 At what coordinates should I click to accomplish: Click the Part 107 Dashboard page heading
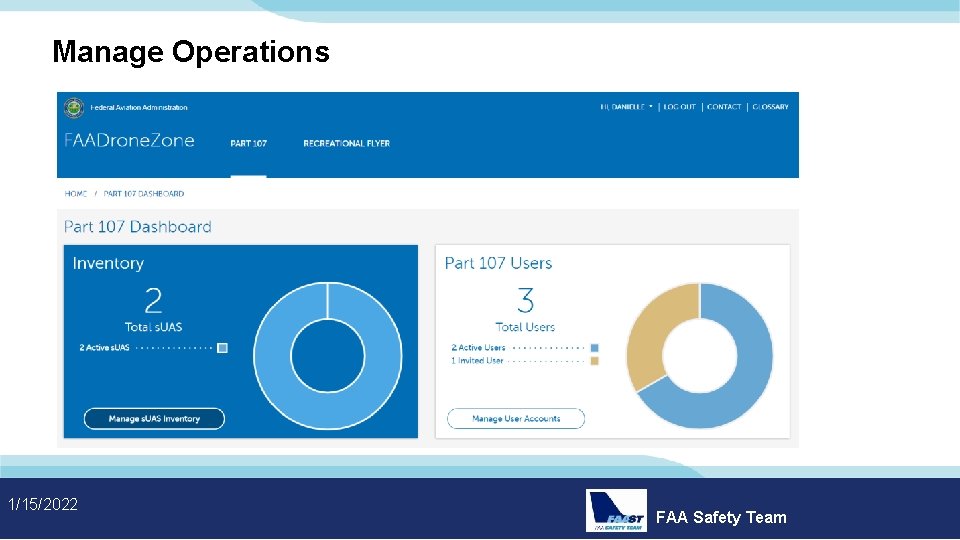point(138,227)
